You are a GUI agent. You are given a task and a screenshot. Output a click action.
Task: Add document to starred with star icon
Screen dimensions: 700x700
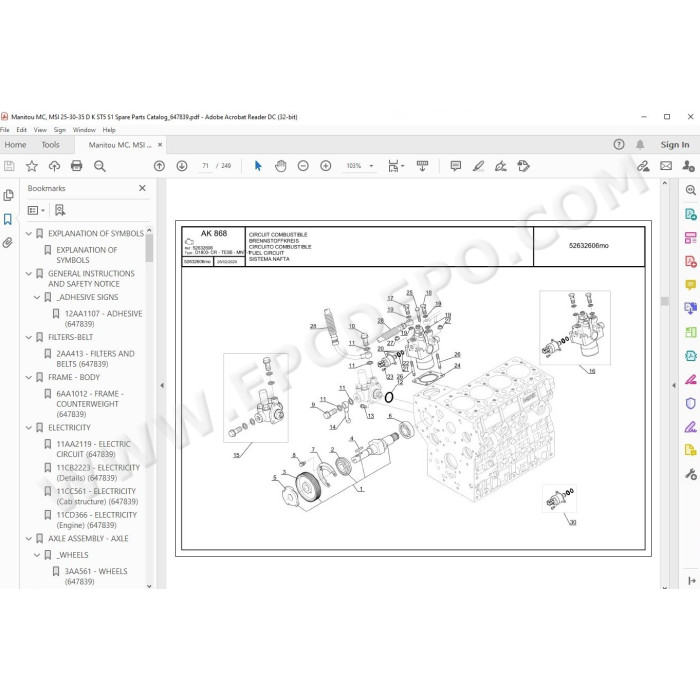pyautogui.click(x=32, y=166)
